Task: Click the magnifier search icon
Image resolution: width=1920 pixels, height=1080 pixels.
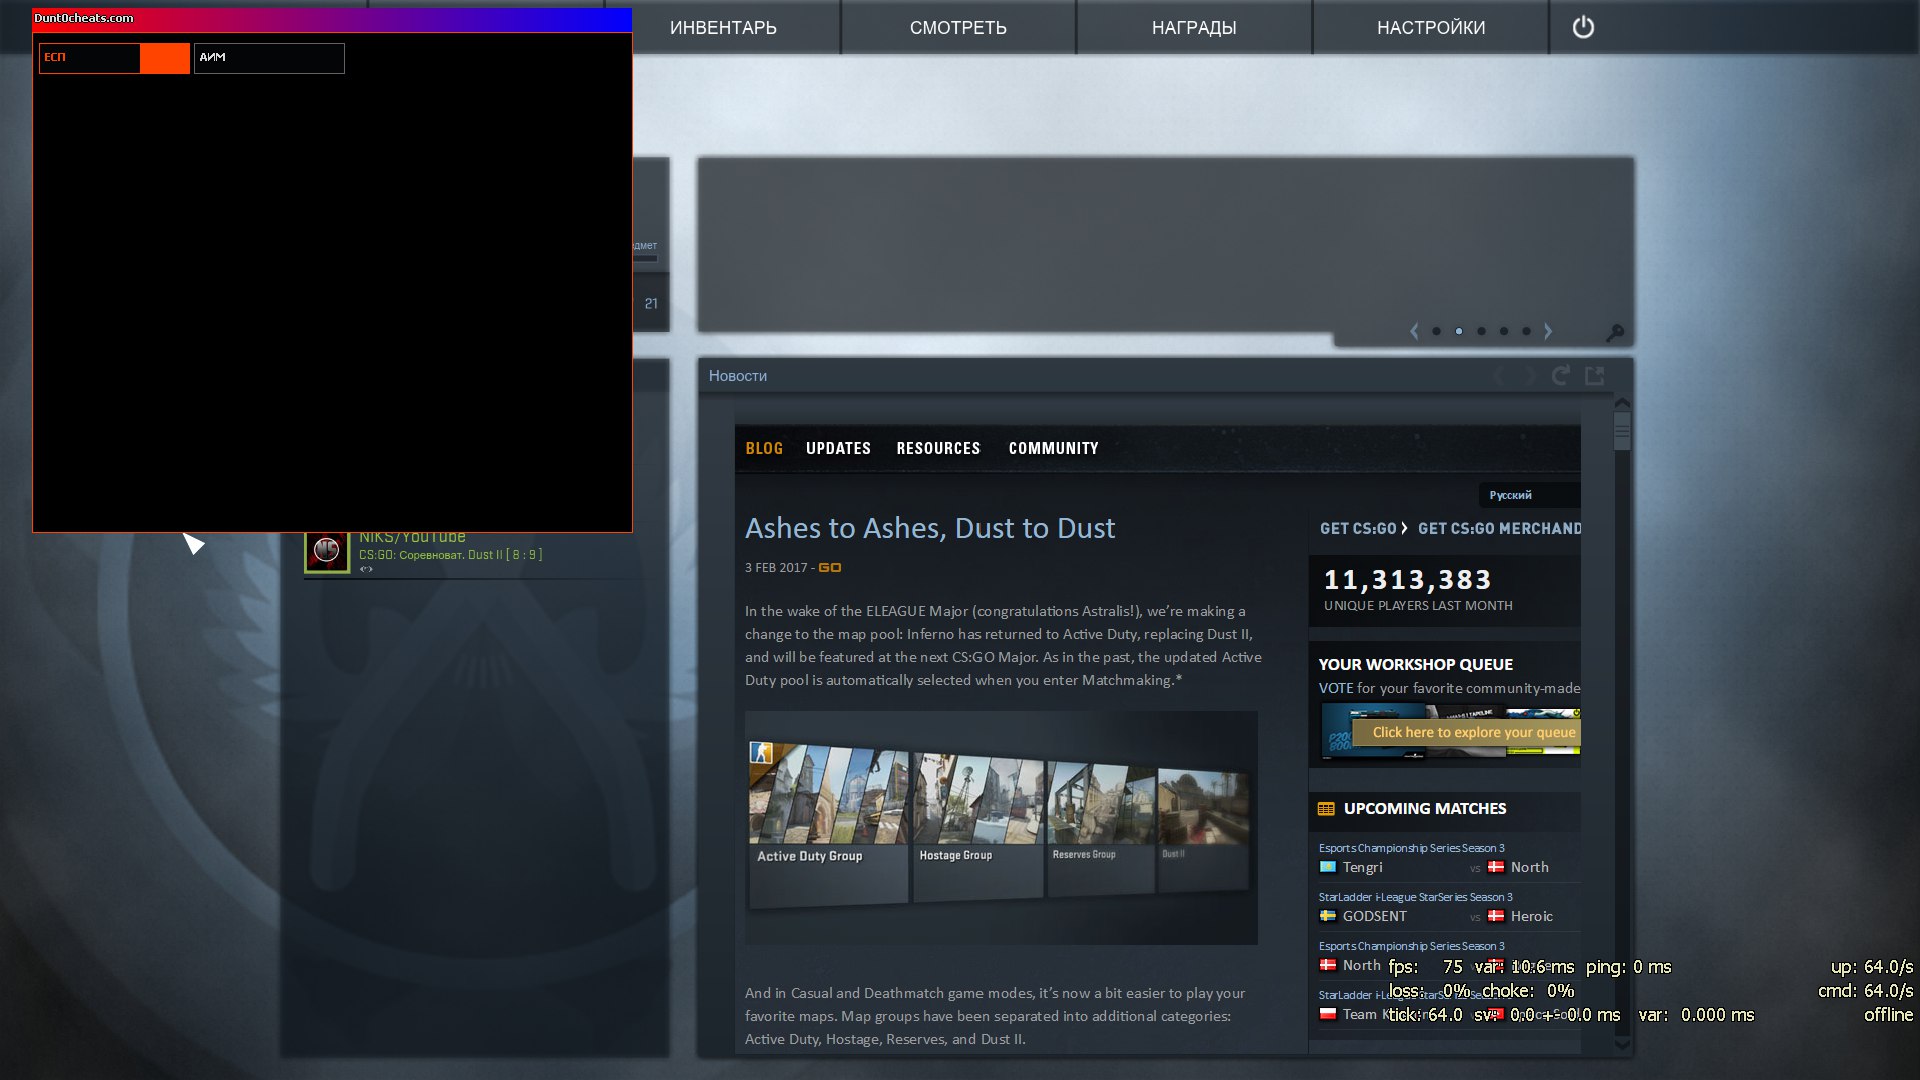Action: (x=1614, y=332)
